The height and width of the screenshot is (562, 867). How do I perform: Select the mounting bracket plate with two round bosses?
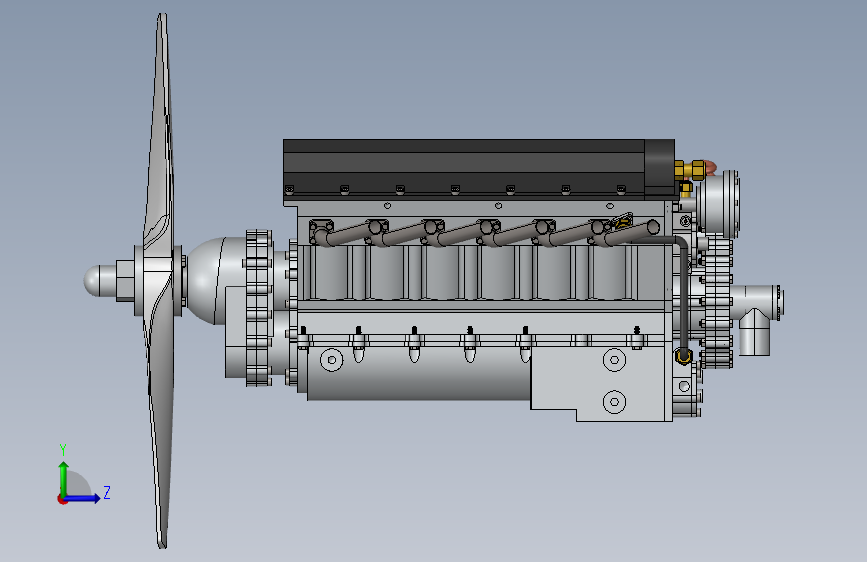(602, 382)
